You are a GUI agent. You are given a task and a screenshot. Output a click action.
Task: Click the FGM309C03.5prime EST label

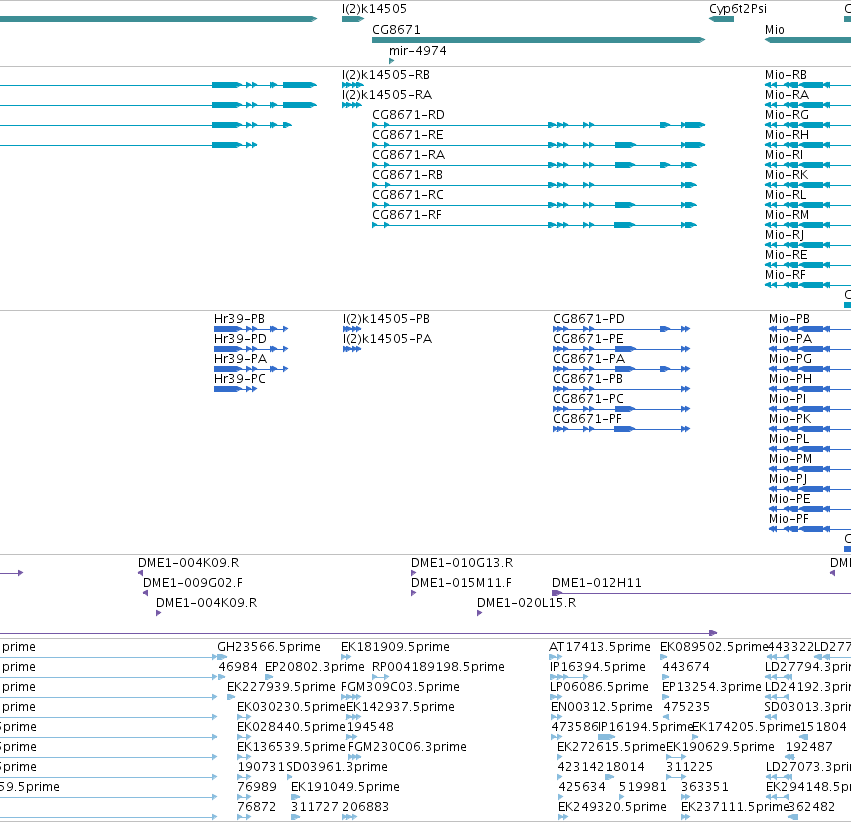pos(400,687)
